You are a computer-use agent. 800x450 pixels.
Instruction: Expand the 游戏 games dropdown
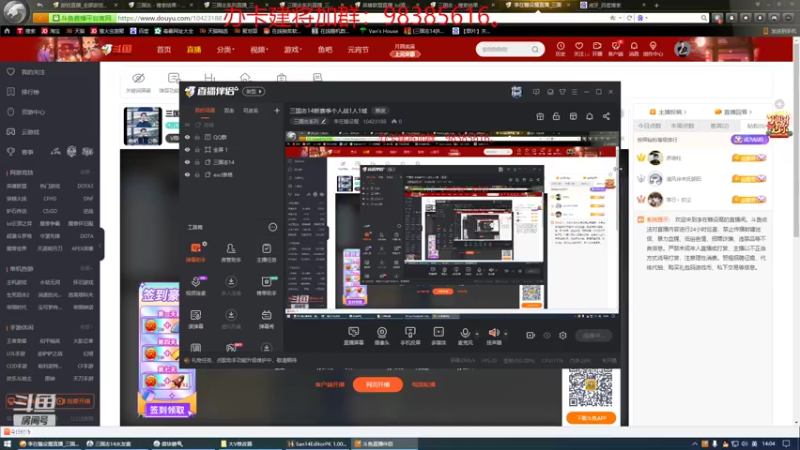click(293, 49)
